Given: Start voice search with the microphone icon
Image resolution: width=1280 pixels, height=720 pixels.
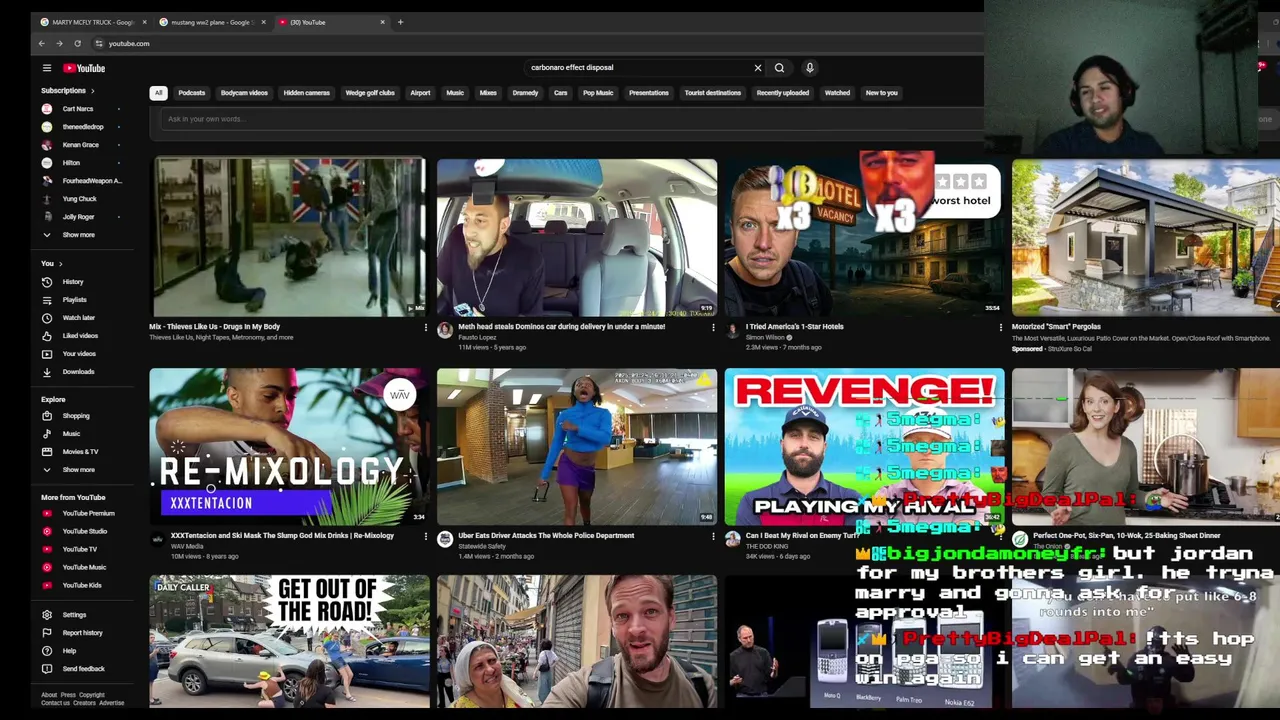Looking at the screenshot, I should pyautogui.click(x=809, y=68).
